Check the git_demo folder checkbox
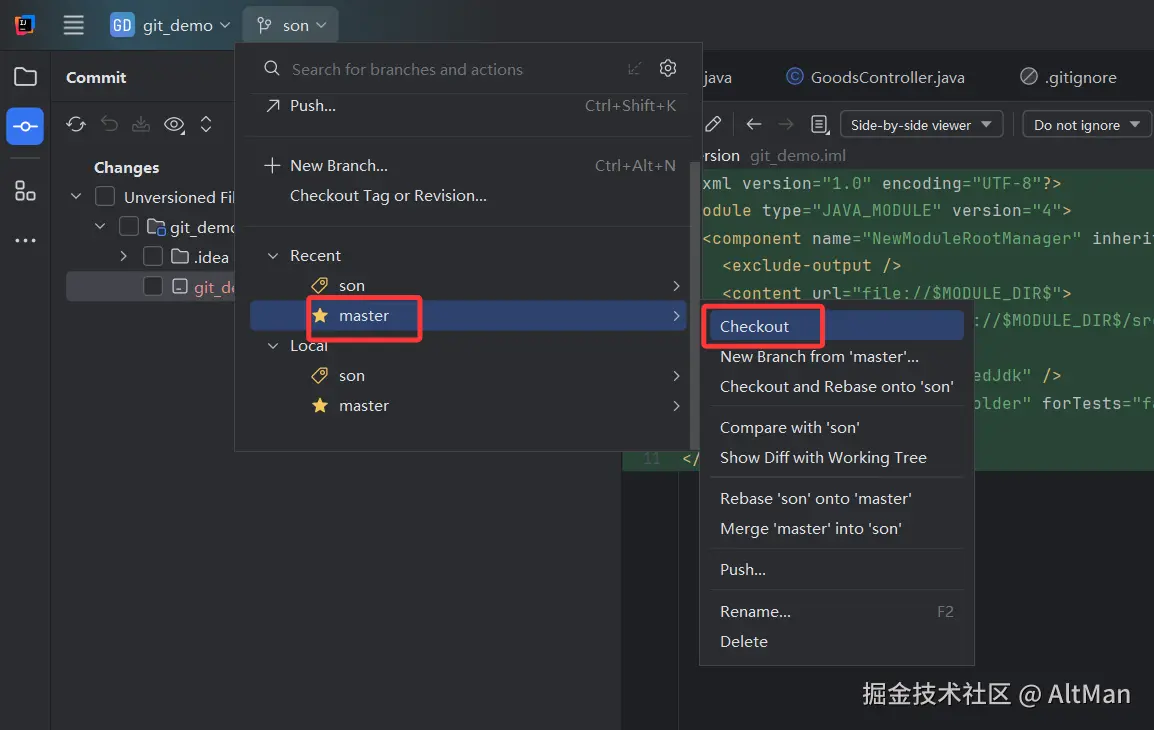Screen dimensions: 1154x730 (129, 227)
